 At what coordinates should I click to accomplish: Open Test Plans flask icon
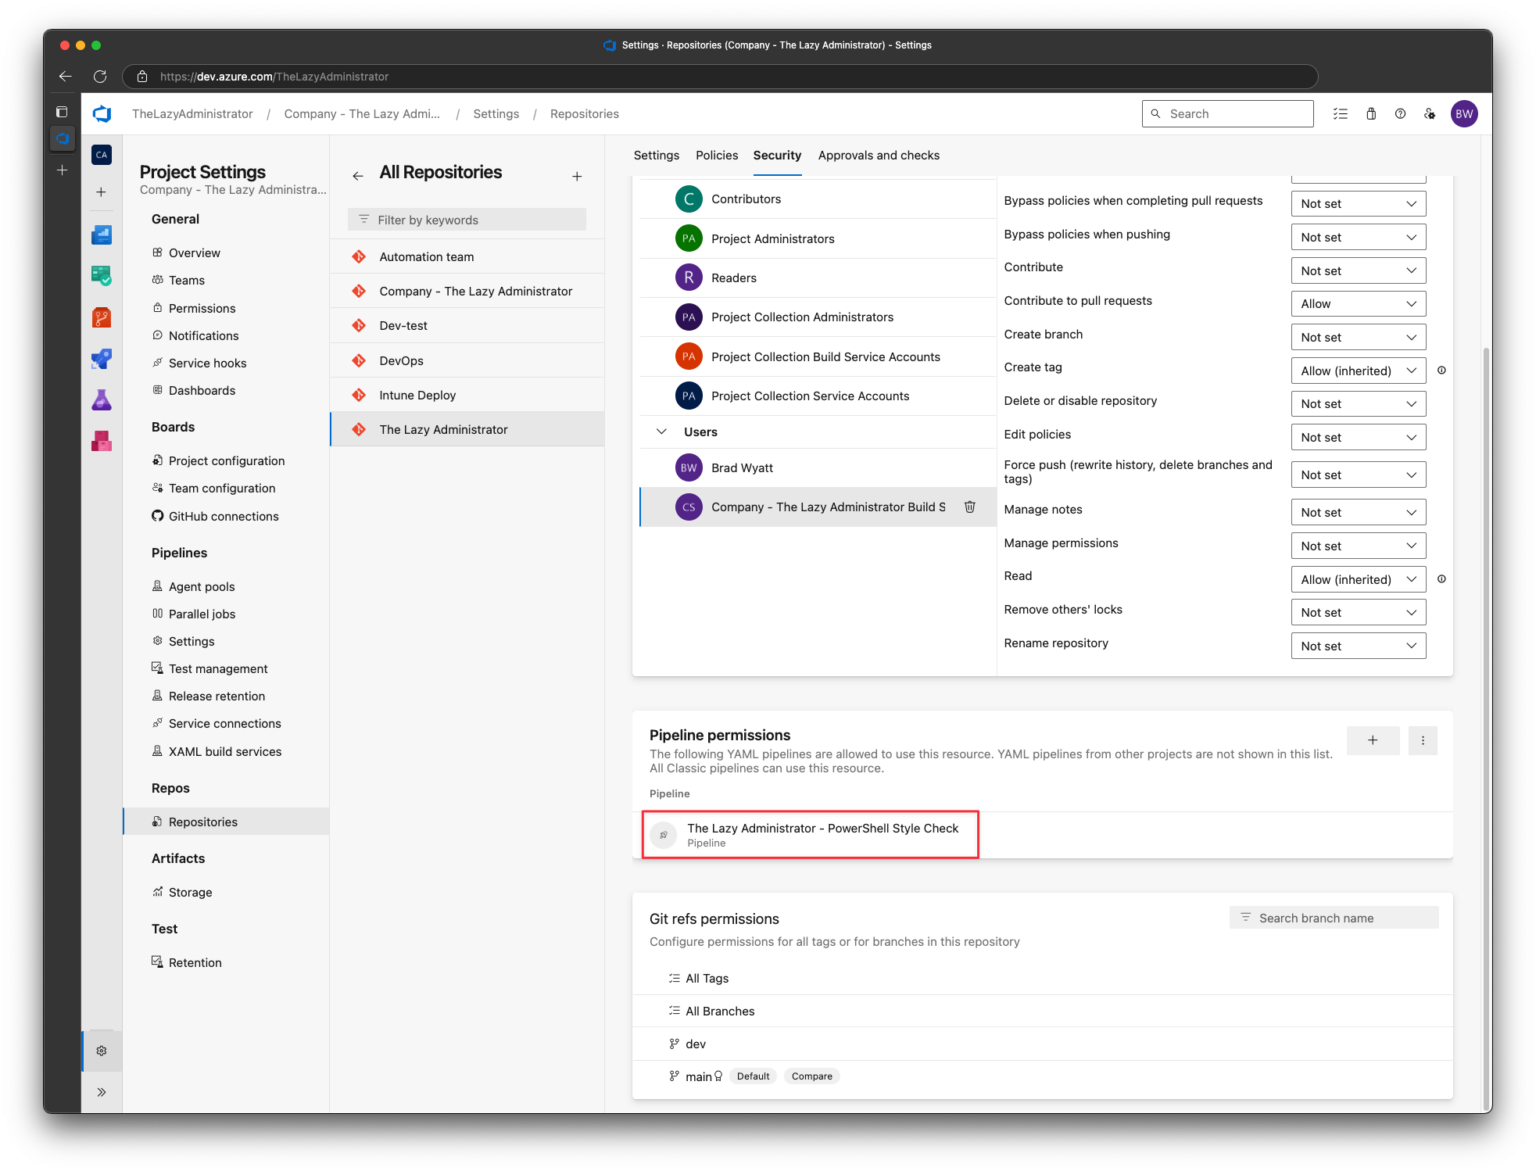pos(102,400)
